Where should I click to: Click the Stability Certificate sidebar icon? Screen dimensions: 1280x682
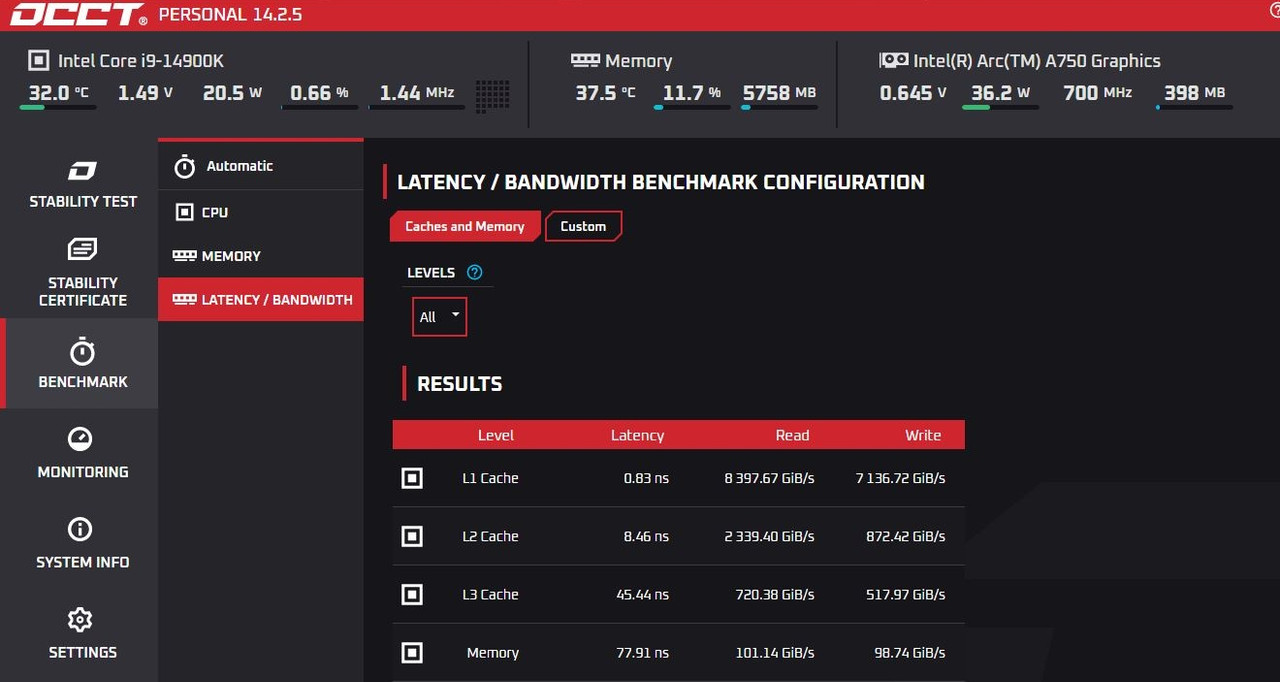click(x=82, y=248)
